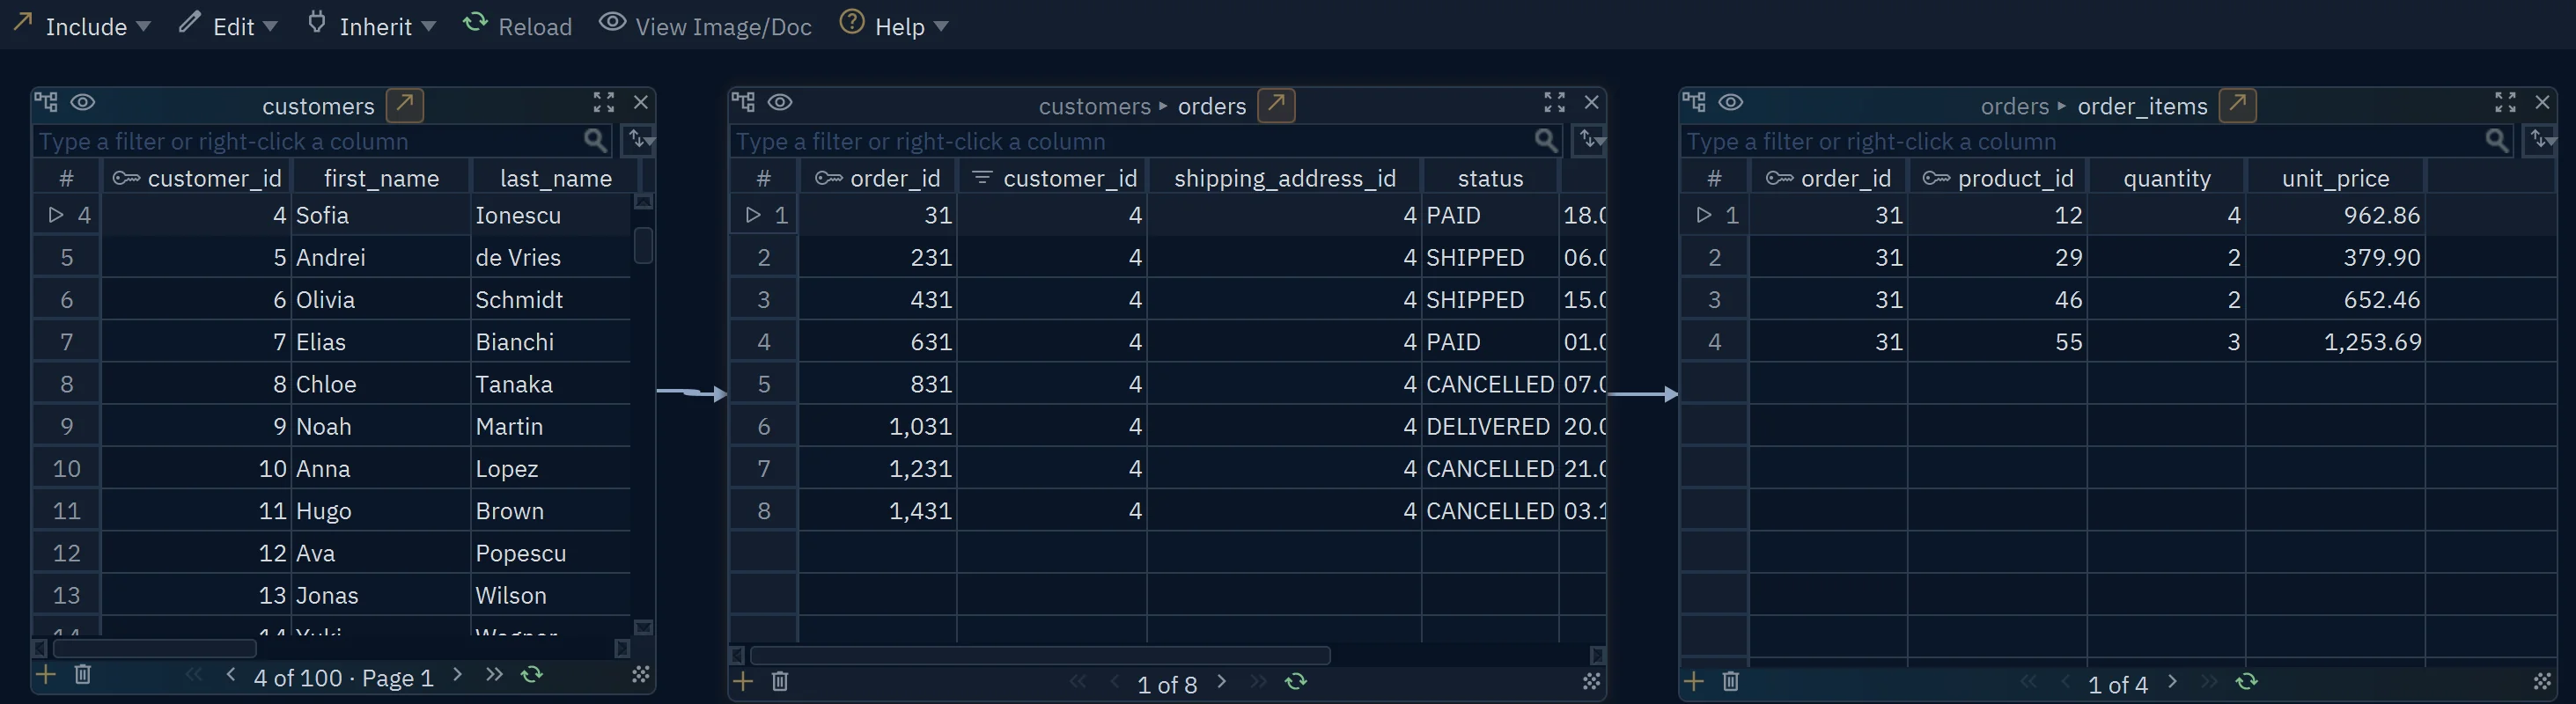Maximize the order_items table panel
The width and height of the screenshot is (2576, 704).
[x=2505, y=102]
